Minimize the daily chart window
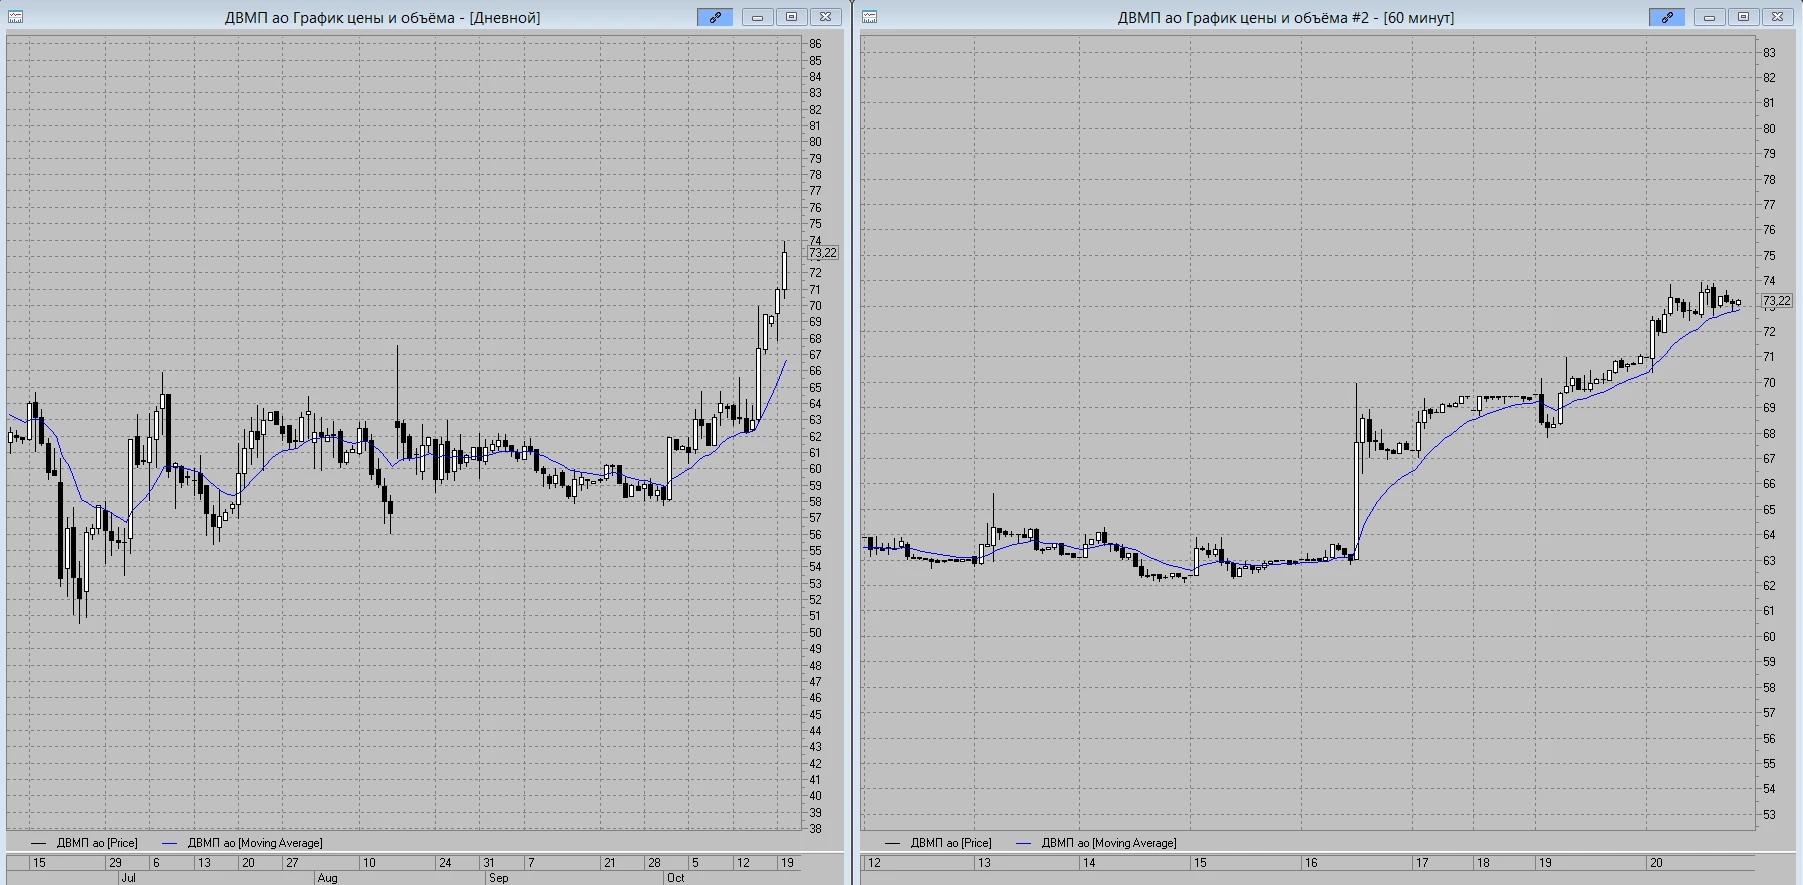This screenshot has width=1803, height=885. click(x=758, y=17)
